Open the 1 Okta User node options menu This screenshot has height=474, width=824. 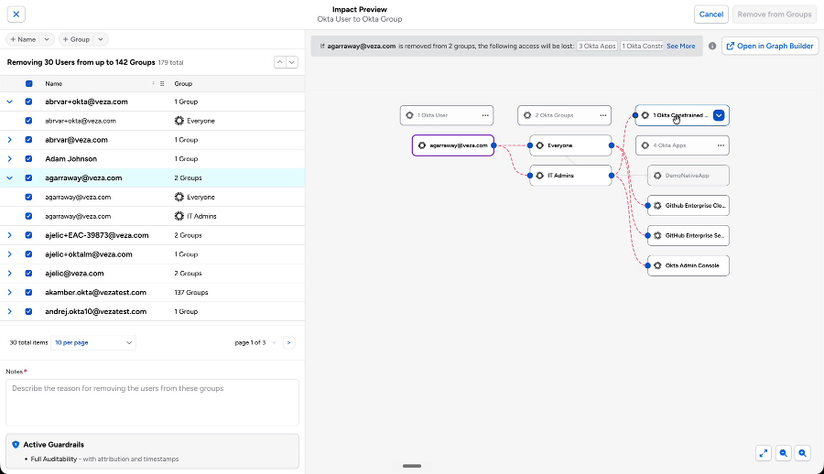pyautogui.click(x=485, y=115)
